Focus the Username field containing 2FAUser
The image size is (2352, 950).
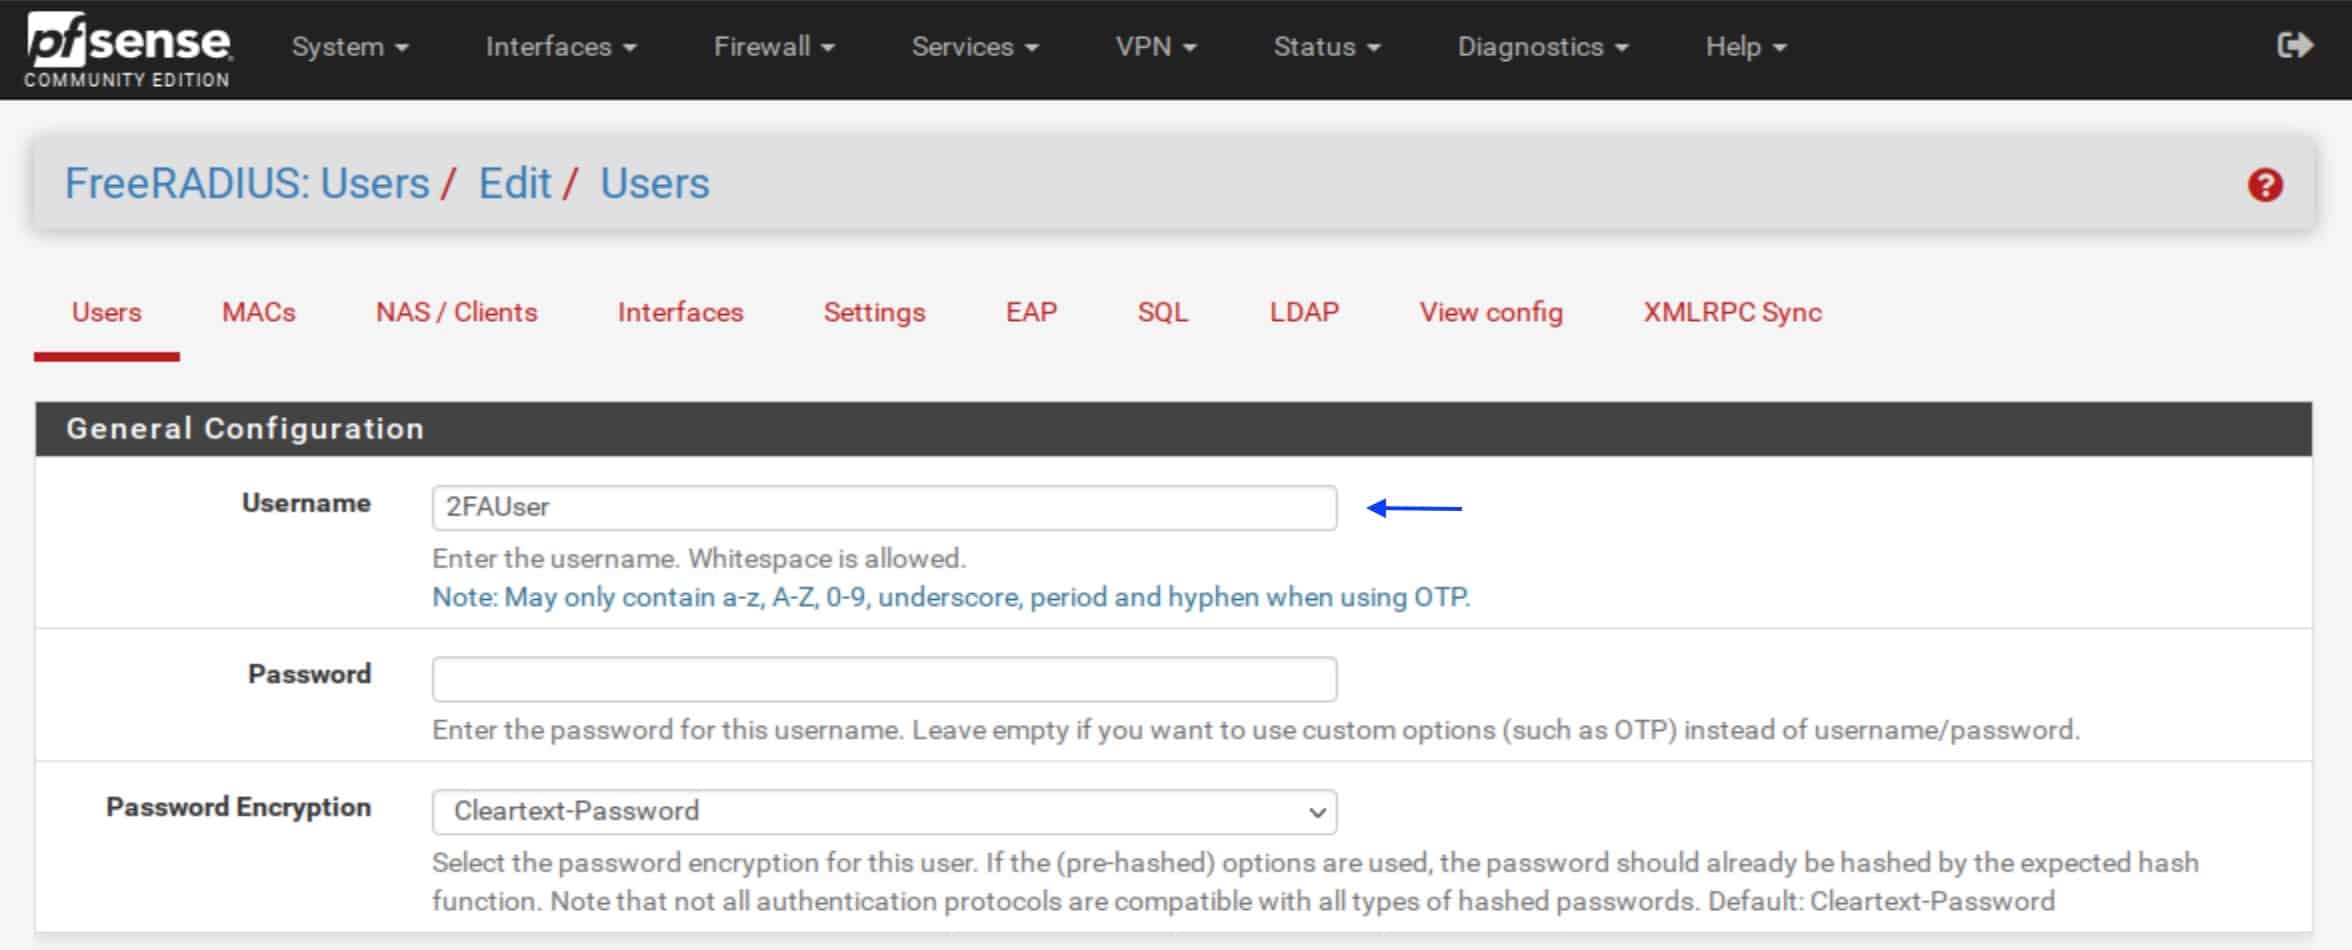[x=884, y=507]
